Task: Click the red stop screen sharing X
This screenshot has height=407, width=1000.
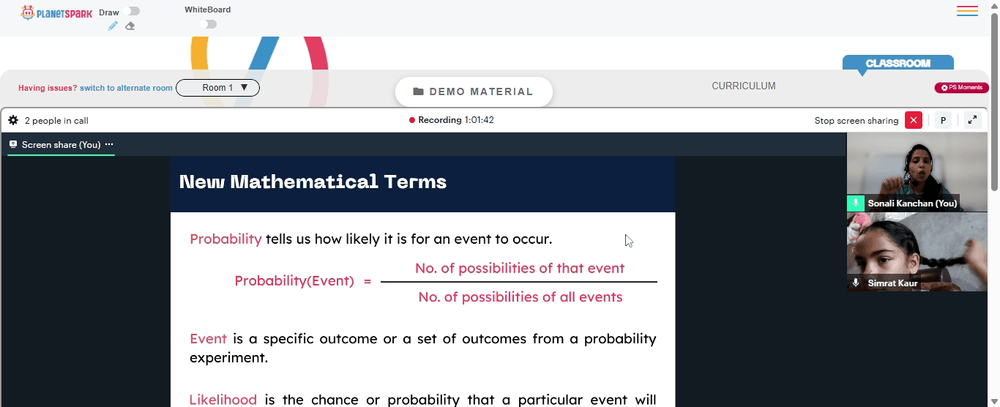Action: point(913,120)
